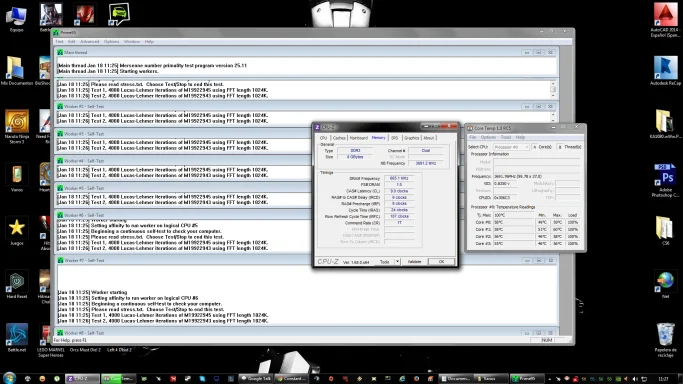Open the Equipo desktop icon
The height and width of the screenshot is (384, 683).
tap(16, 18)
